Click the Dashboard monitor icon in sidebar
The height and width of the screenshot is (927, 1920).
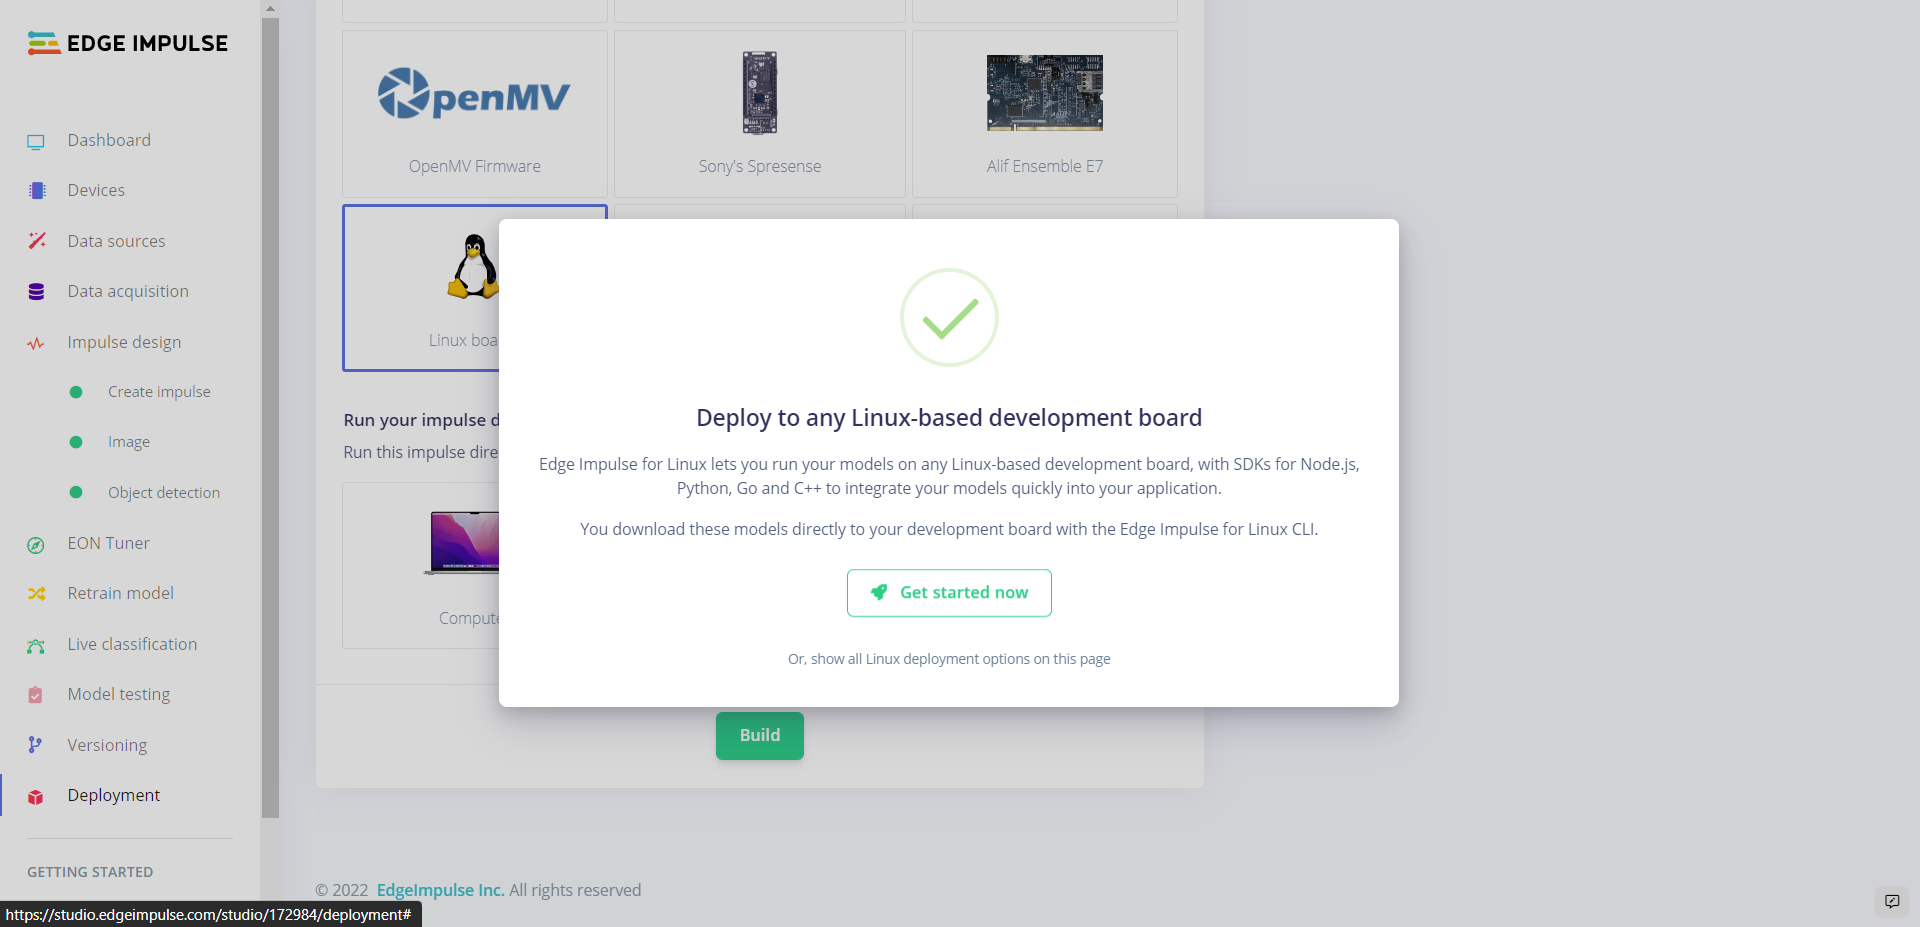click(x=36, y=141)
